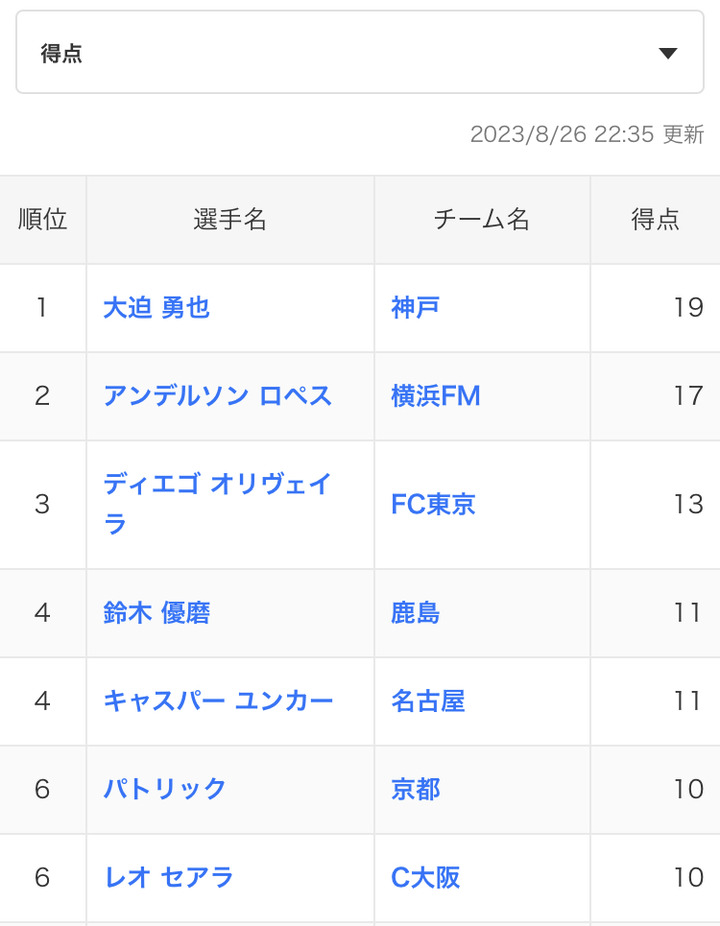Image resolution: width=720 pixels, height=926 pixels.
Task: Open the 得点 stat category dropdown
Action: point(360,53)
